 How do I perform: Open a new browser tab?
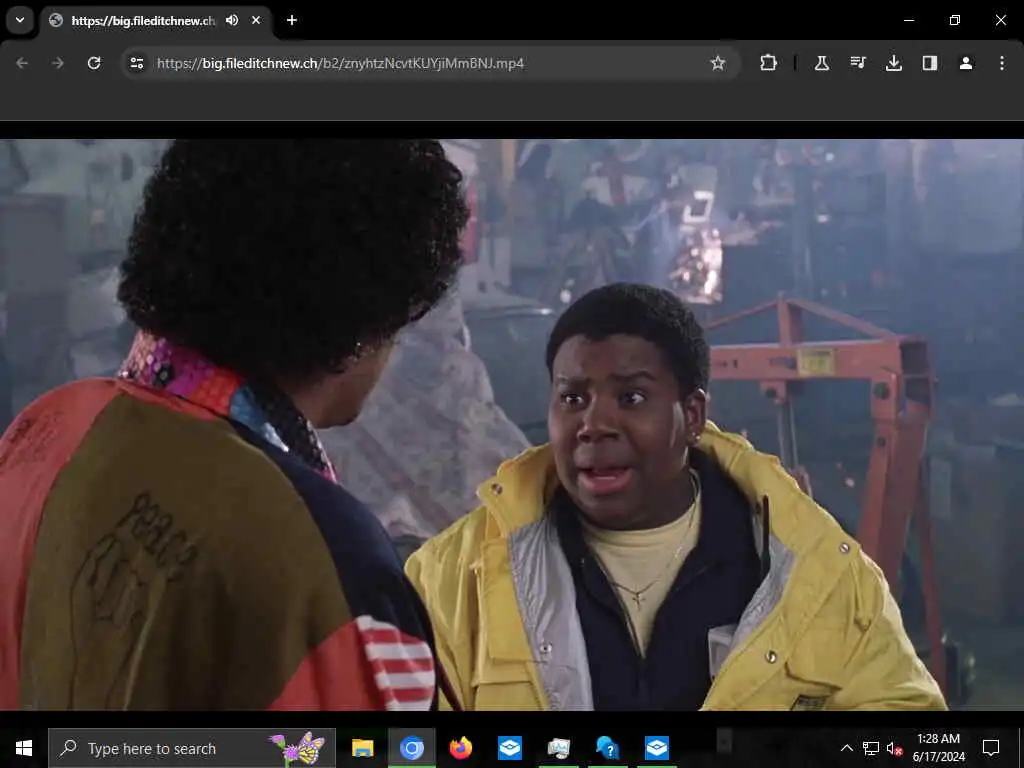coord(292,20)
